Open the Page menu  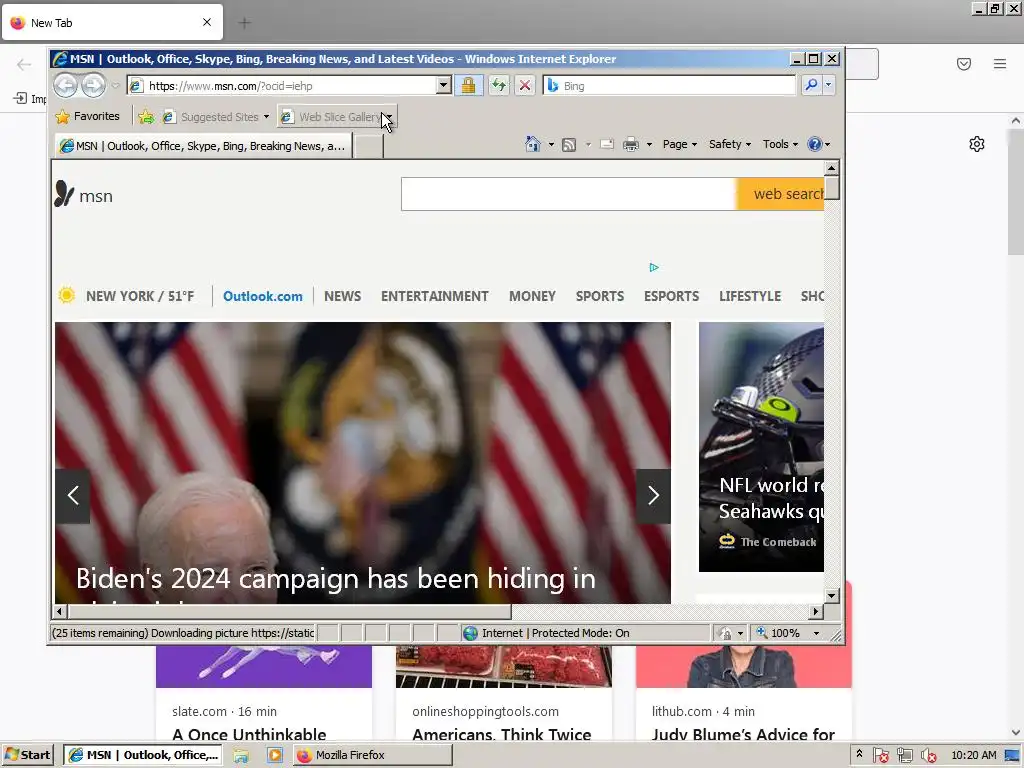tap(679, 144)
